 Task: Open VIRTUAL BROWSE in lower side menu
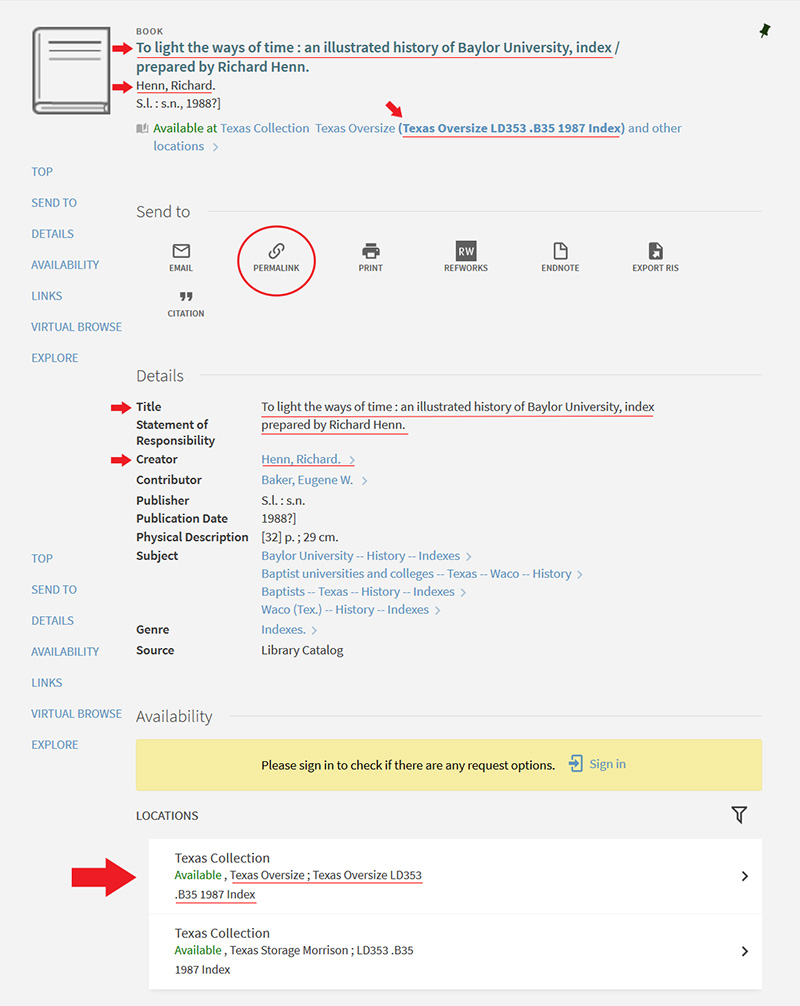[x=76, y=714]
